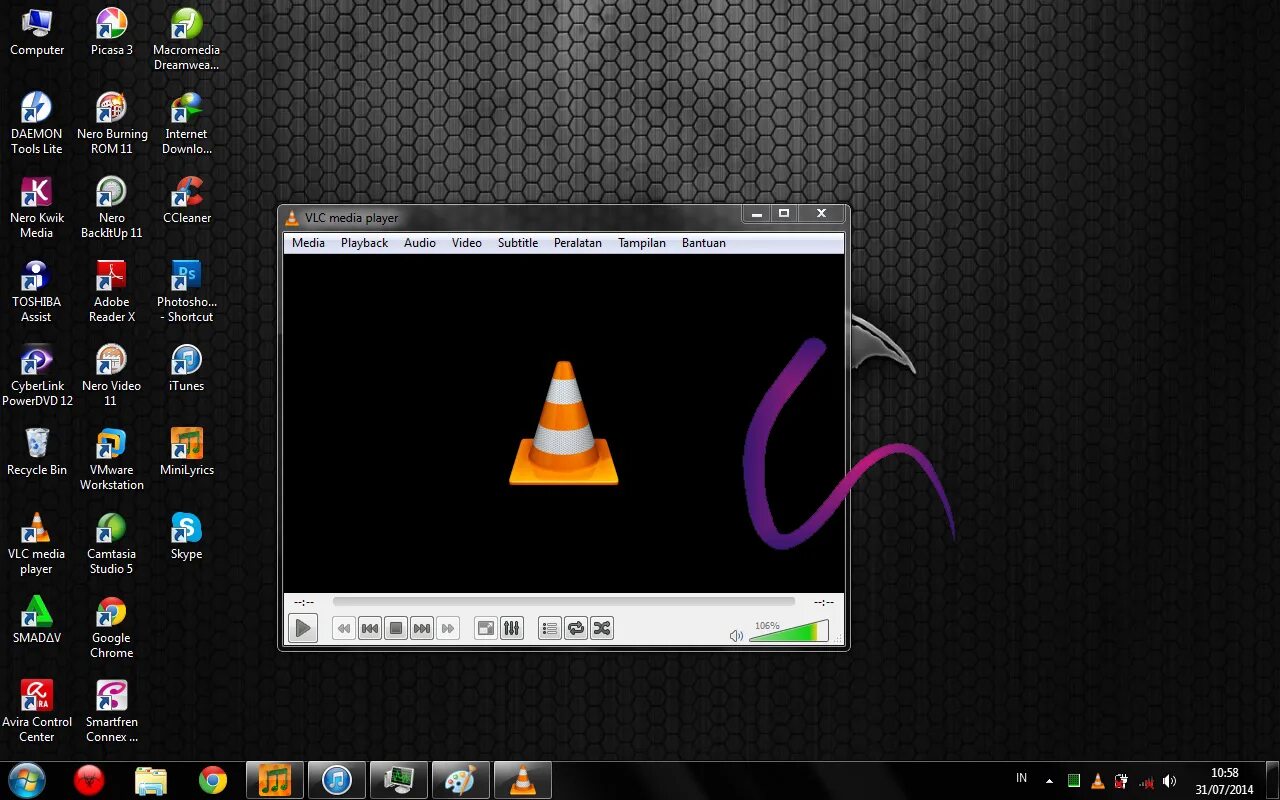Select Avira Control Center icon
This screenshot has height=800, width=1280.
pos(37,712)
